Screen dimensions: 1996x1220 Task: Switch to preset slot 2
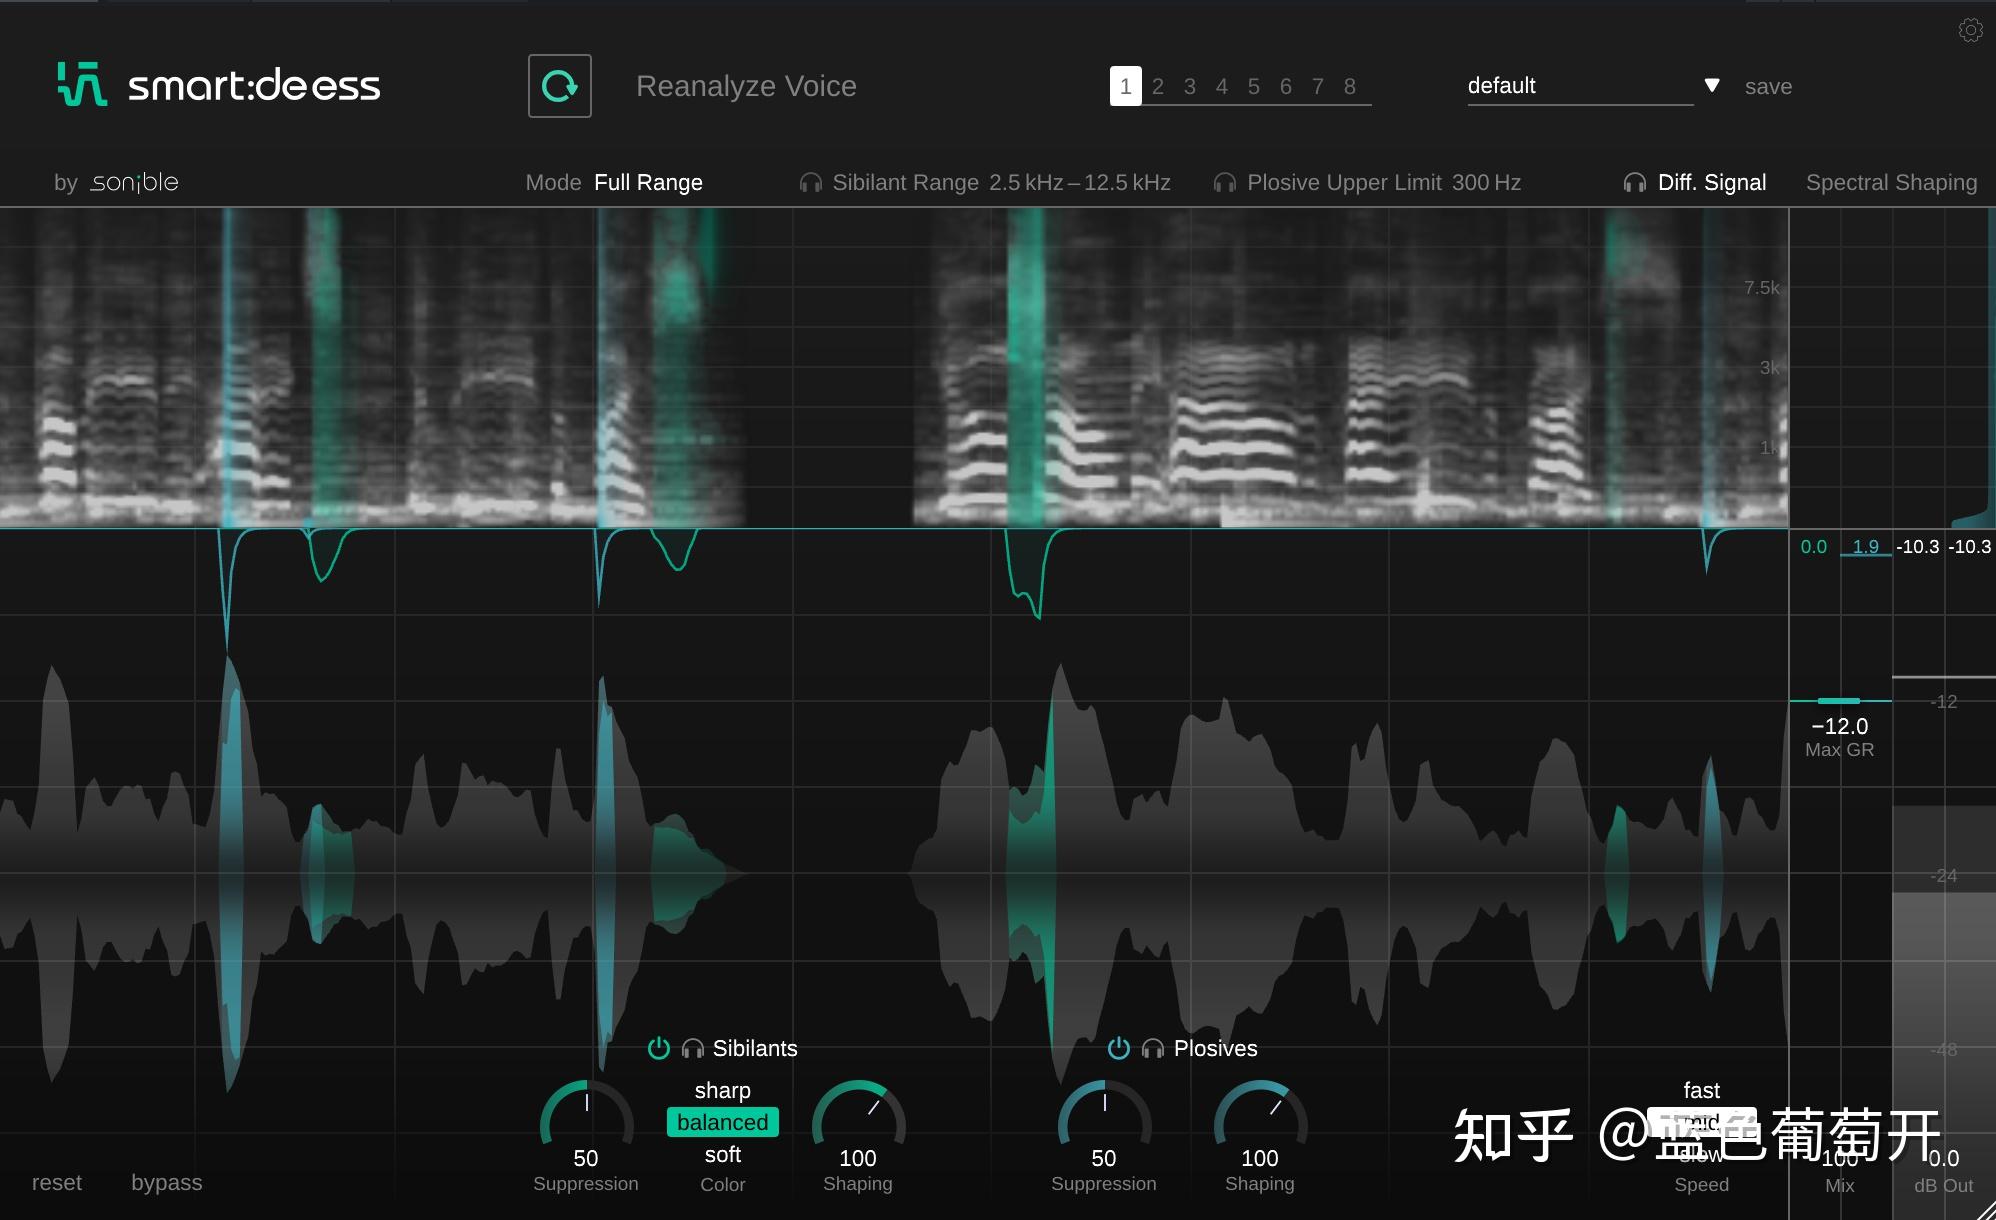(x=1157, y=86)
